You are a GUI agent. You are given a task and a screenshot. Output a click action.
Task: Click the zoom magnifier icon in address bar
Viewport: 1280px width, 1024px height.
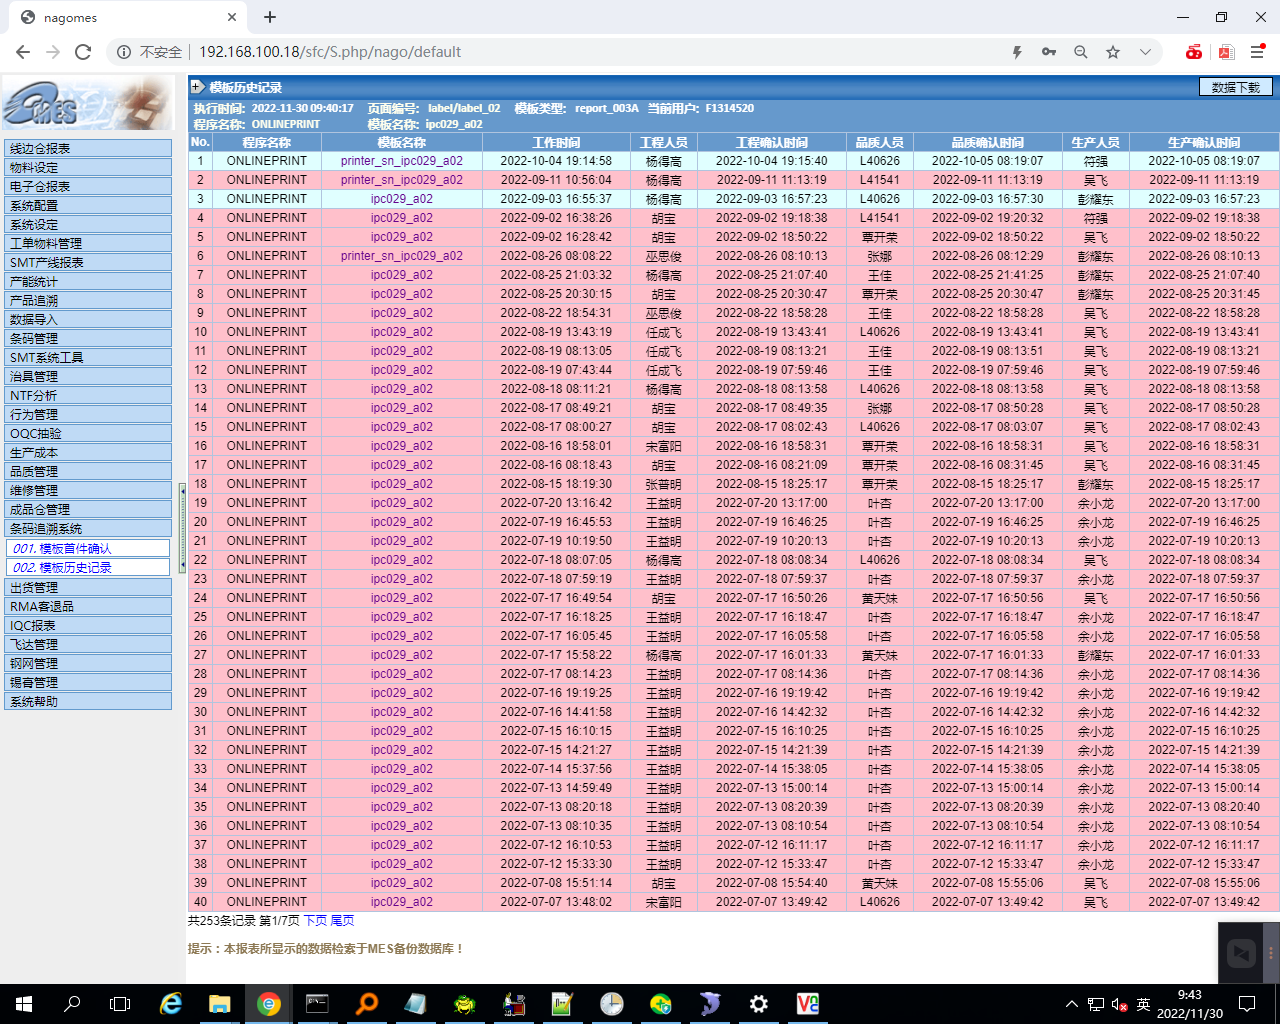[x=1081, y=52]
